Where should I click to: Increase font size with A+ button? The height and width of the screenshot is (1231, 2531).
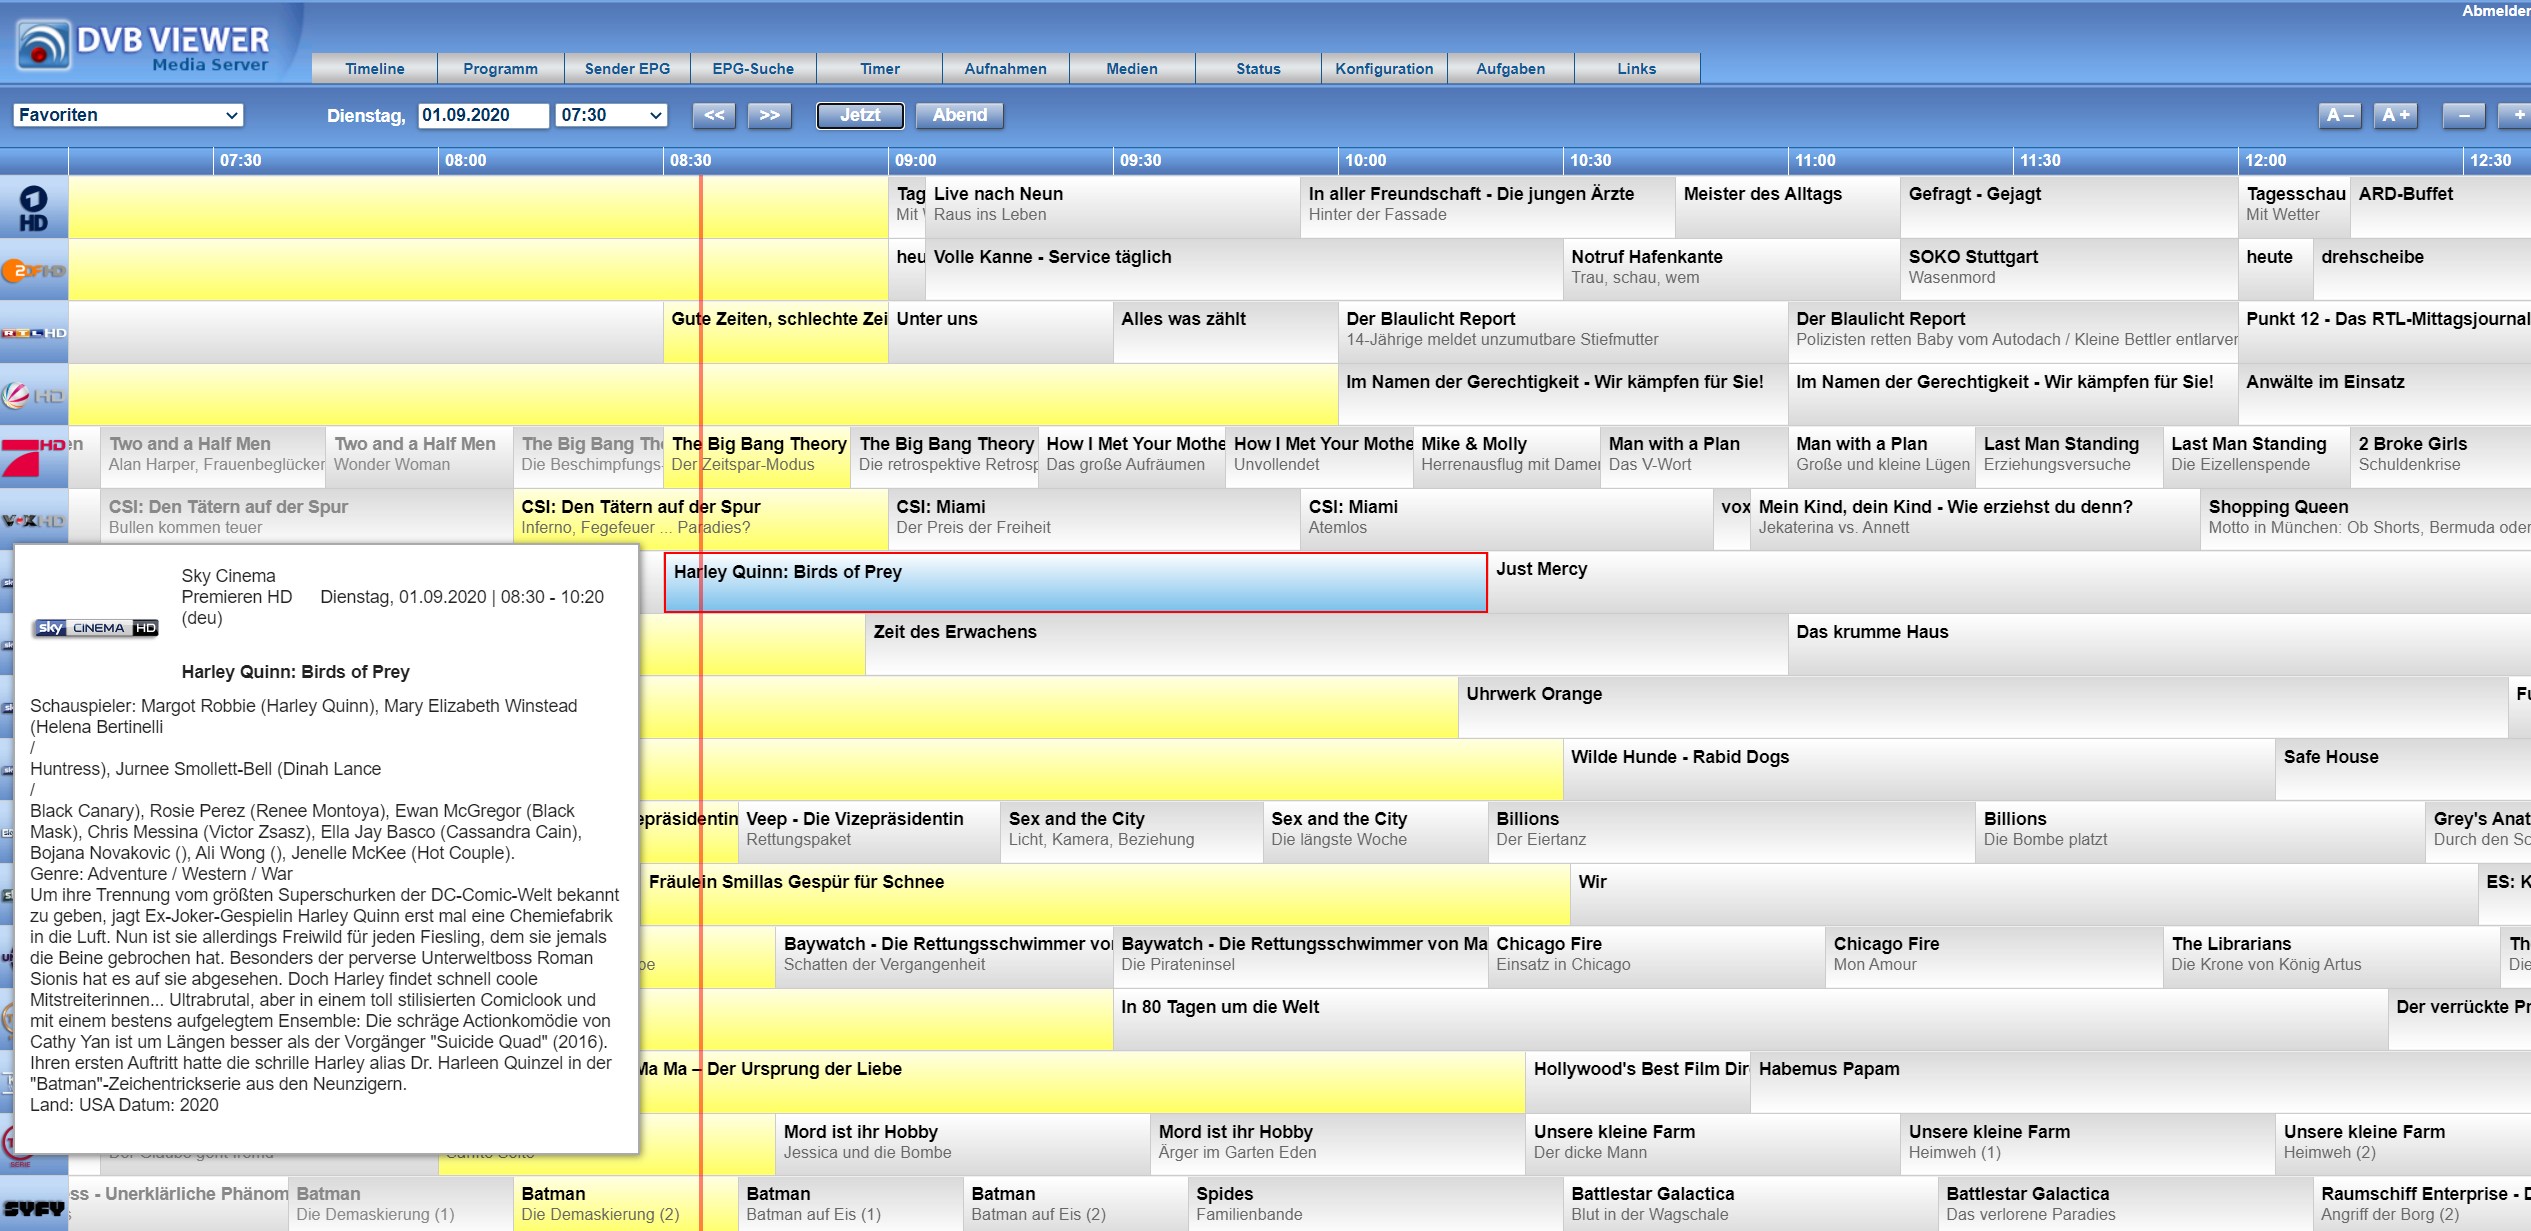click(2396, 115)
